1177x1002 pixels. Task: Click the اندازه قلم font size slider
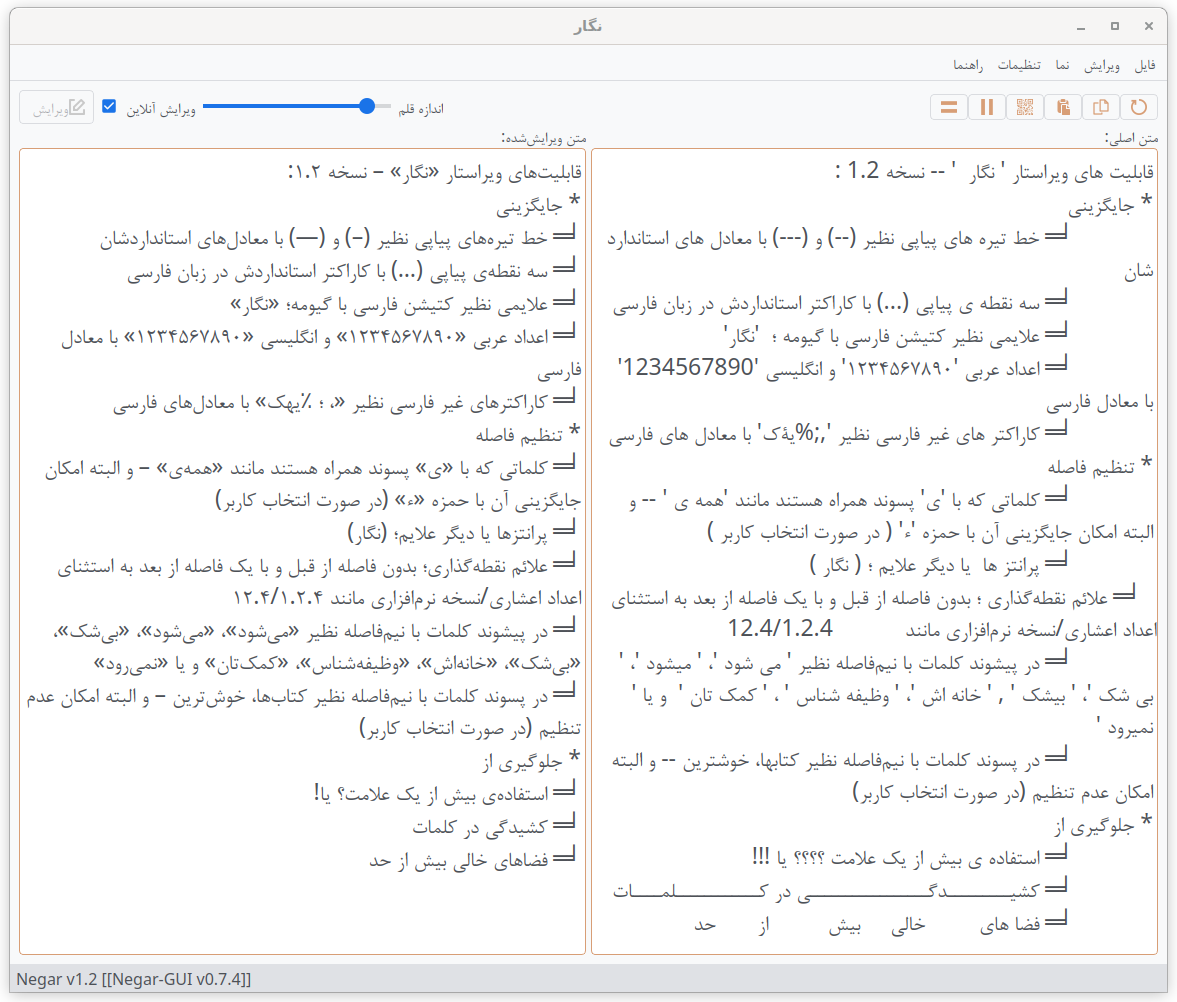click(x=297, y=107)
